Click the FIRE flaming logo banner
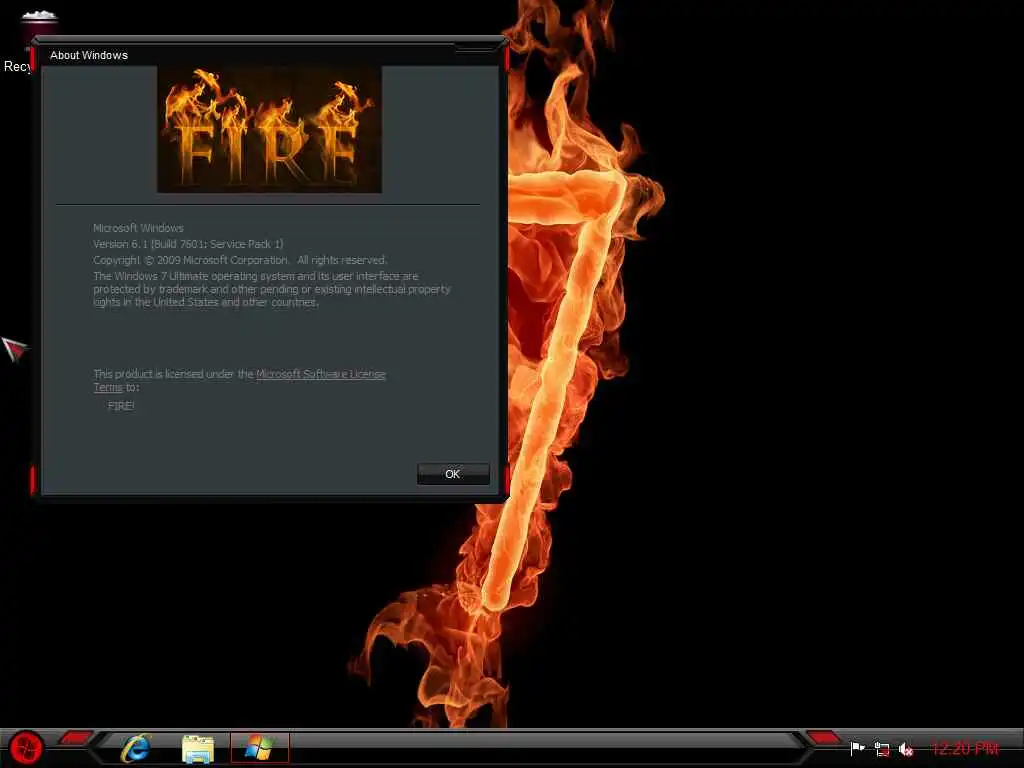Viewport: 1024px width, 768px height. 269,129
